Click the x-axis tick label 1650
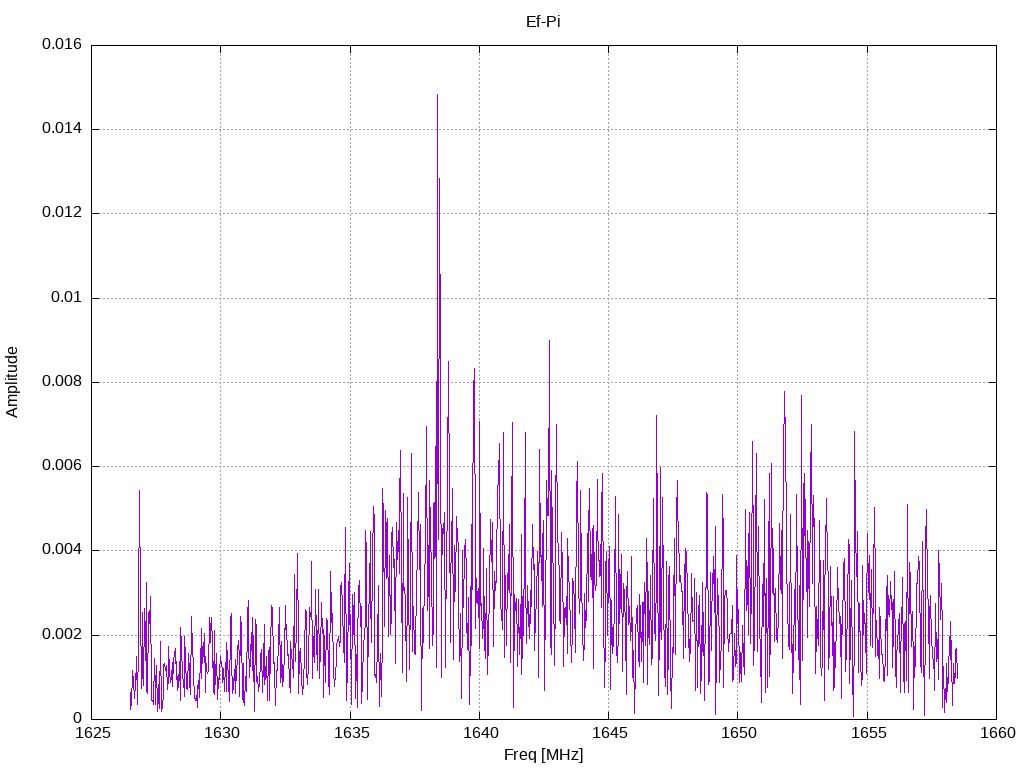The height and width of the screenshot is (768, 1024). coord(739,733)
